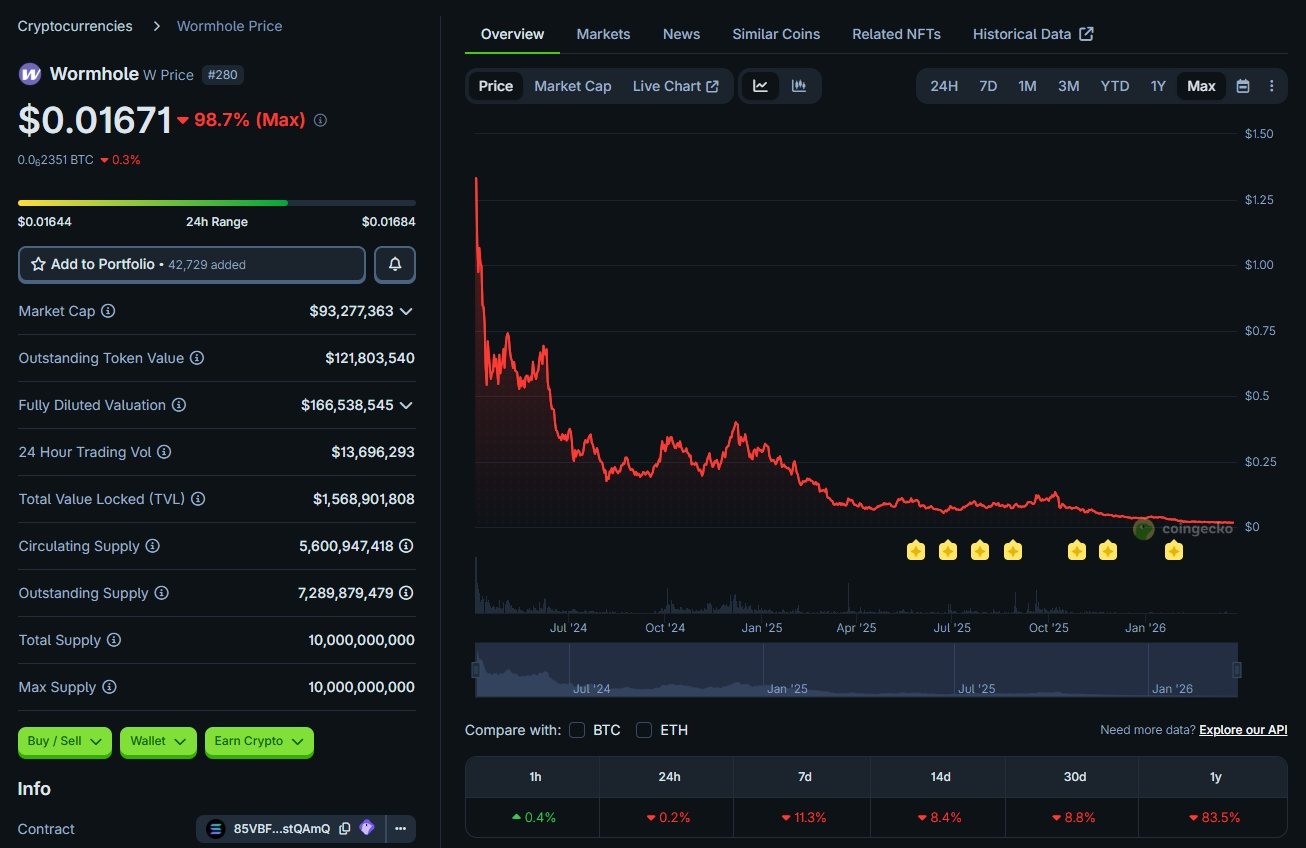Click the Market Cap info icon
The image size is (1306, 848).
click(x=108, y=311)
